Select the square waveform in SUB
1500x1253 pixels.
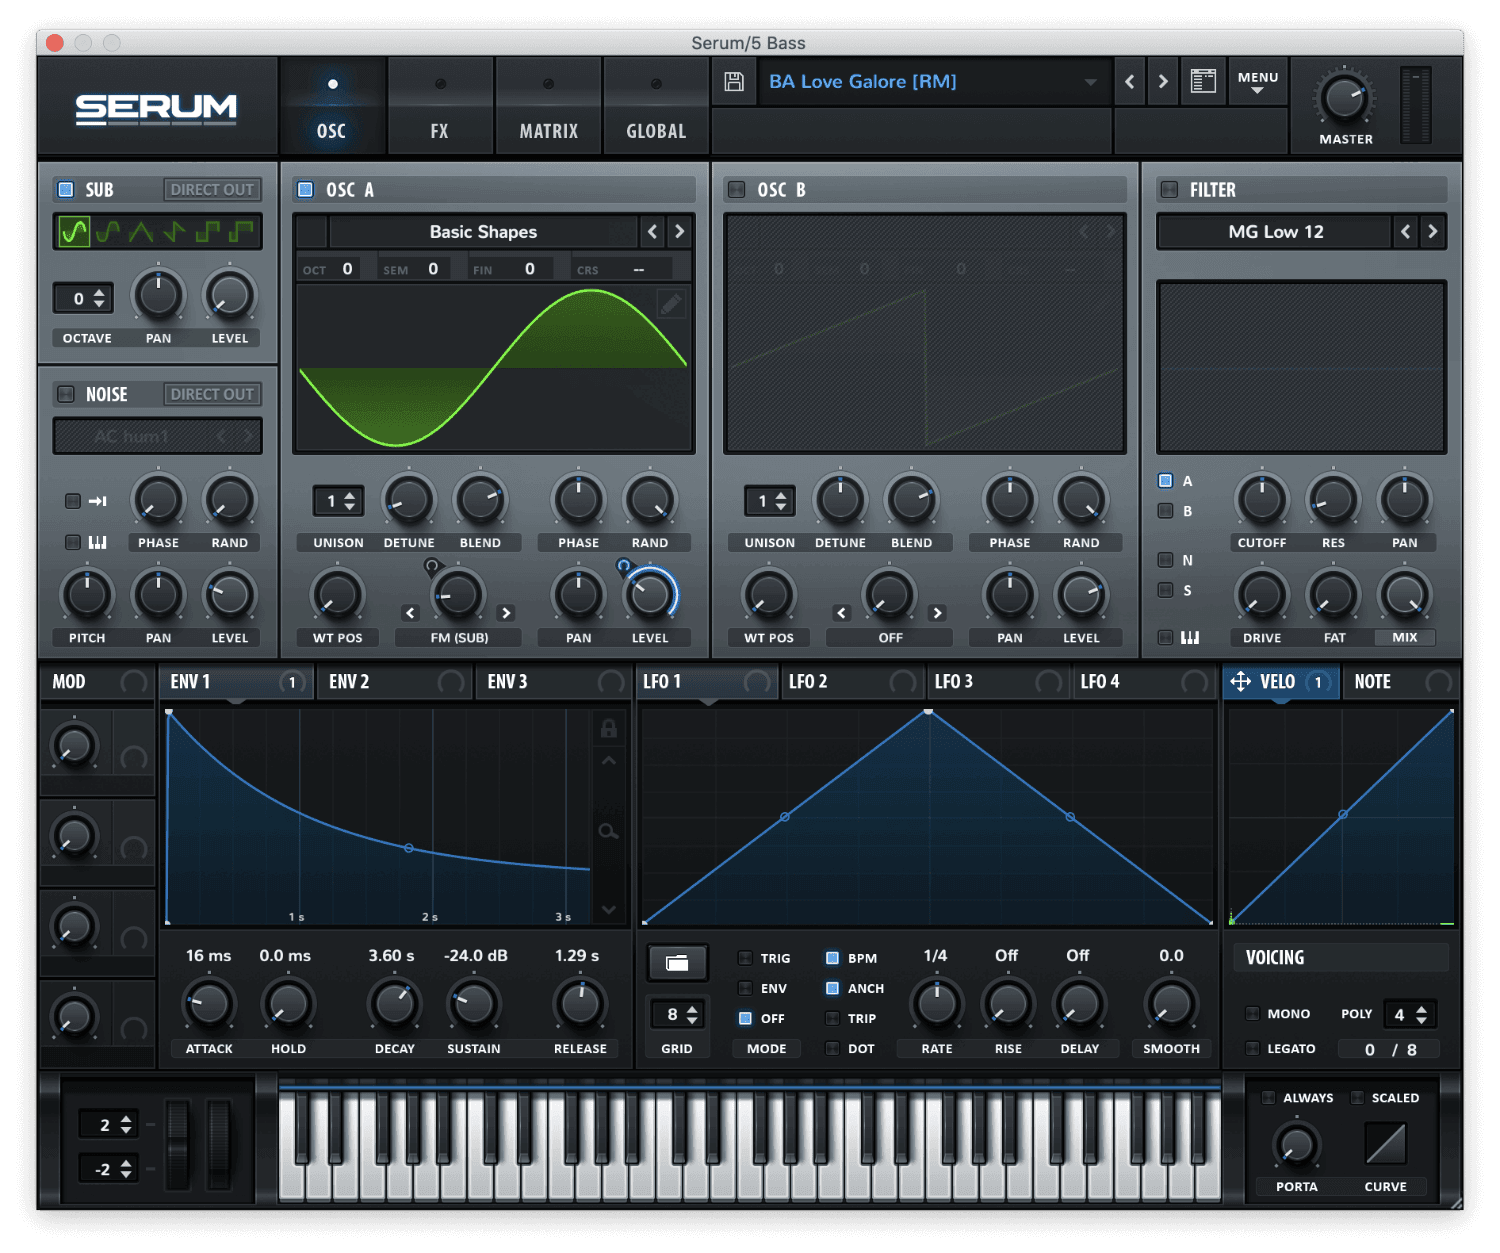click(x=207, y=232)
